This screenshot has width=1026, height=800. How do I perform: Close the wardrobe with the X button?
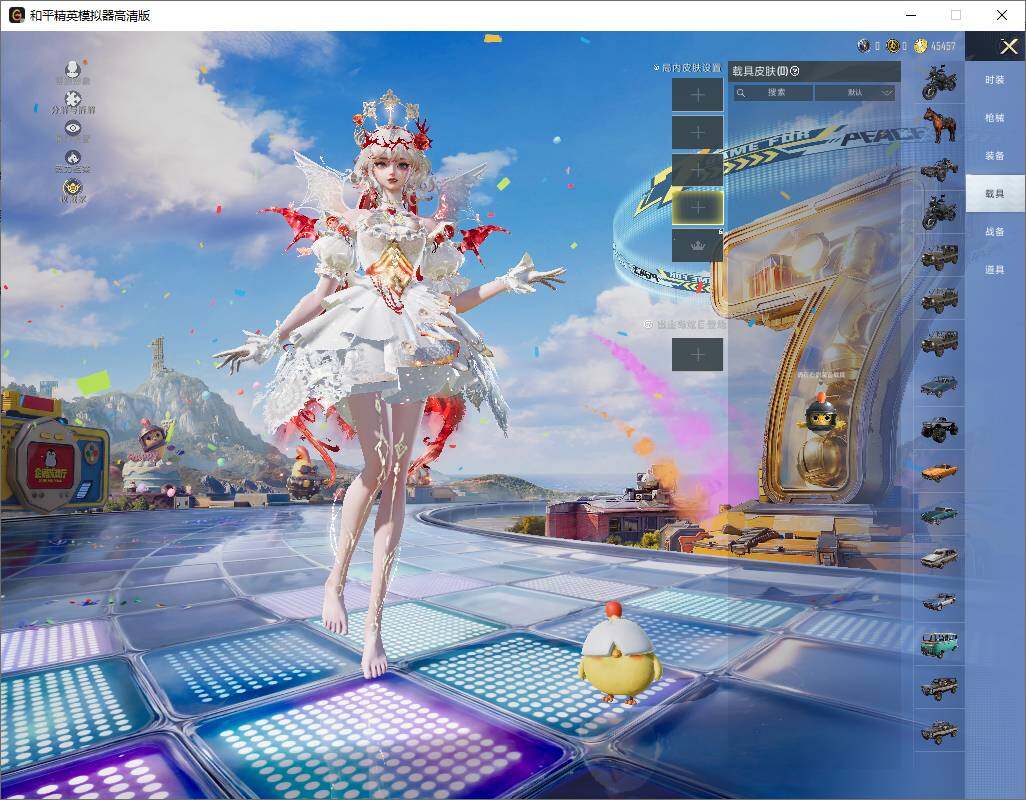tap(1008, 46)
